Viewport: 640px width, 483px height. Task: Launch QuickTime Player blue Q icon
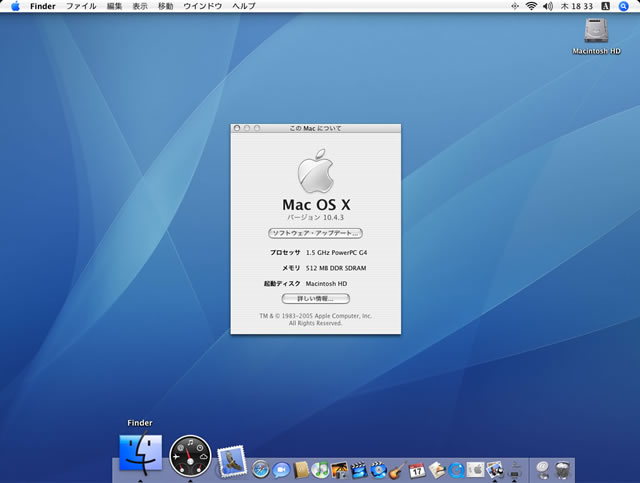click(x=456, y=470)
